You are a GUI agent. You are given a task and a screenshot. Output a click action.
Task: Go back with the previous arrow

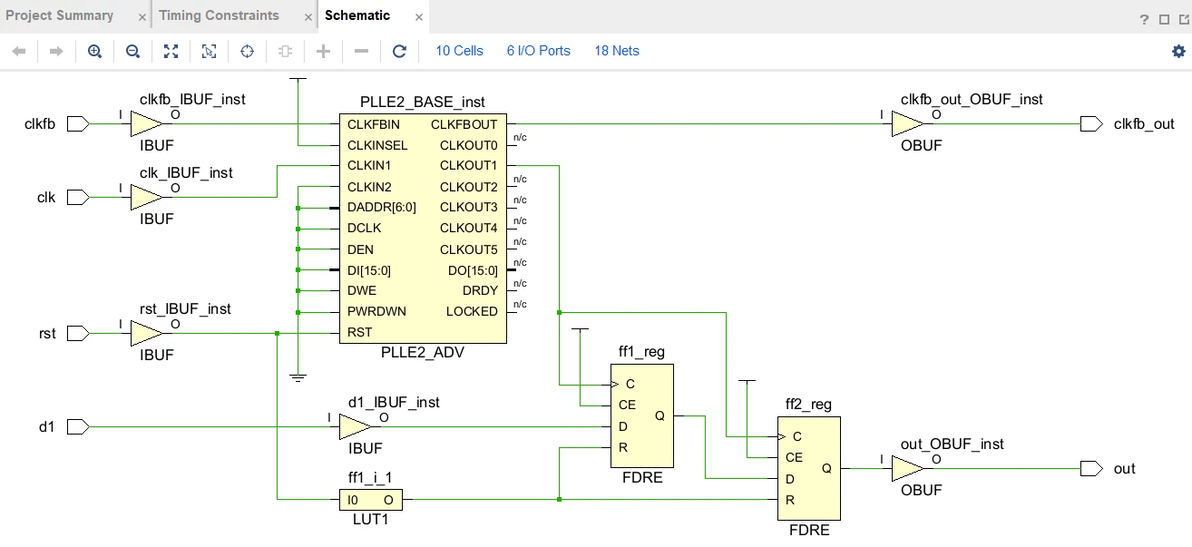19,51
